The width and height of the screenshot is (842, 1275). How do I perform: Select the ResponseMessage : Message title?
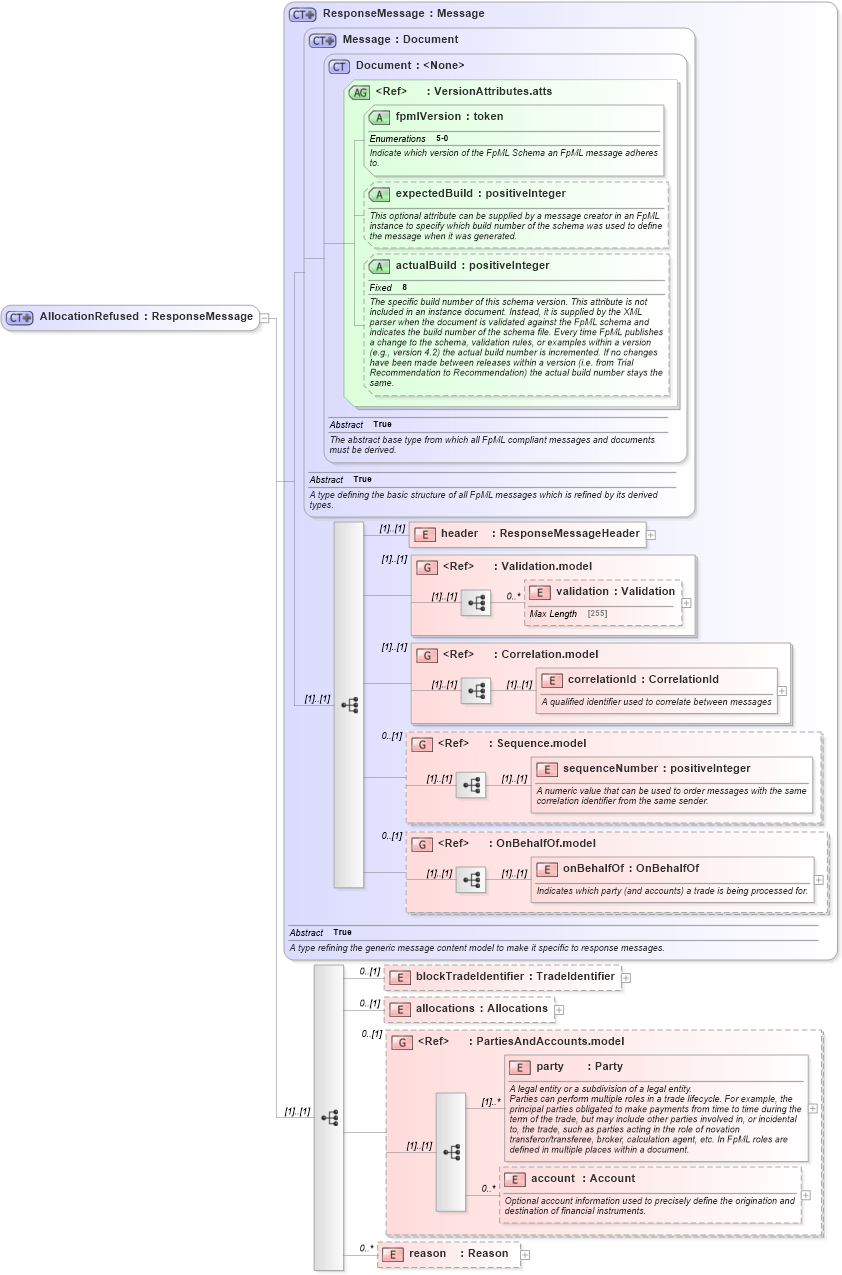(404, 14)
